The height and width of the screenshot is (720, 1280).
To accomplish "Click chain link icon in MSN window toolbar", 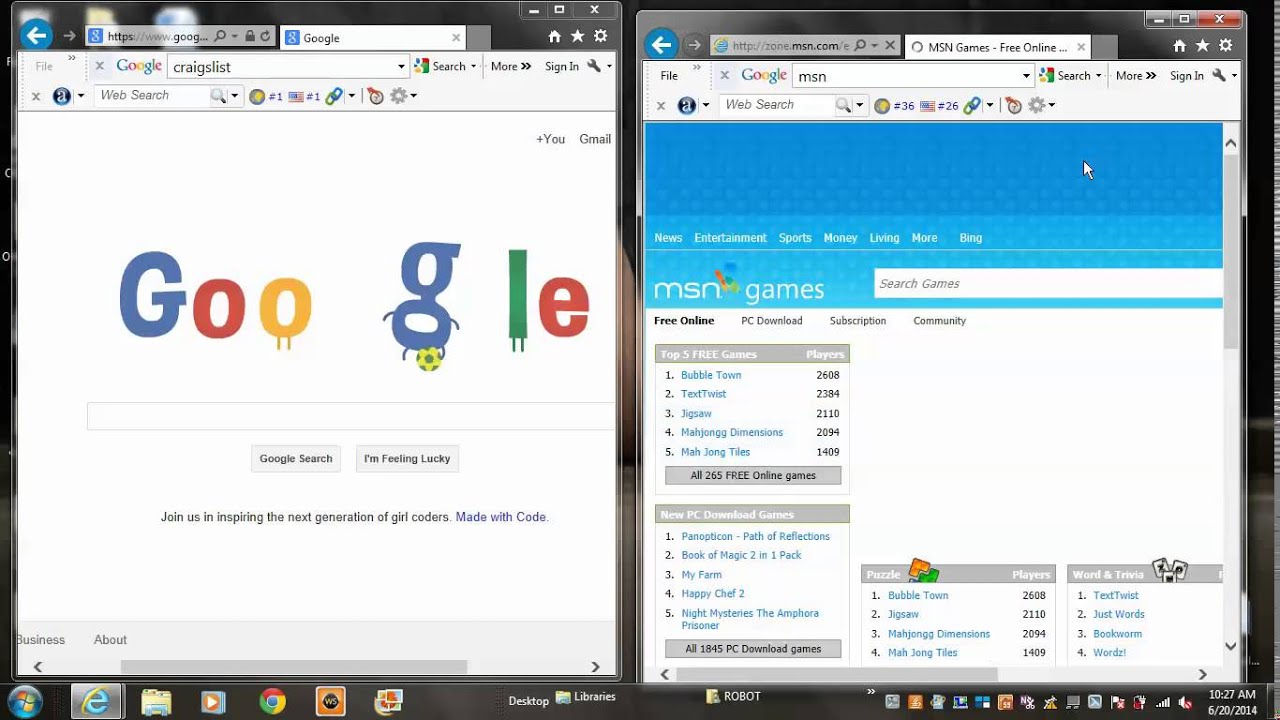I will click(971, 105).
